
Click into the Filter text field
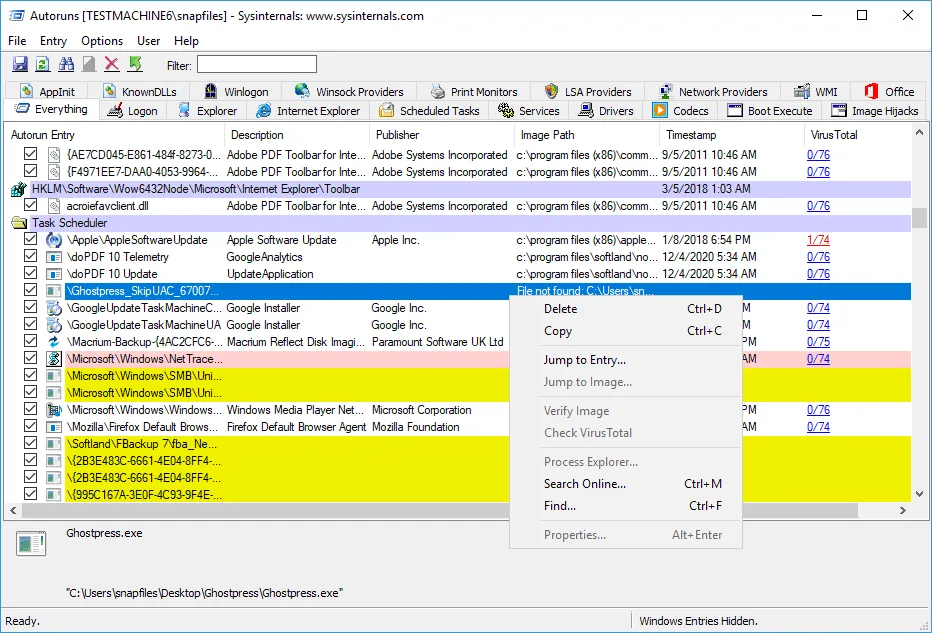pyautogui.click(x=257, y=64)
